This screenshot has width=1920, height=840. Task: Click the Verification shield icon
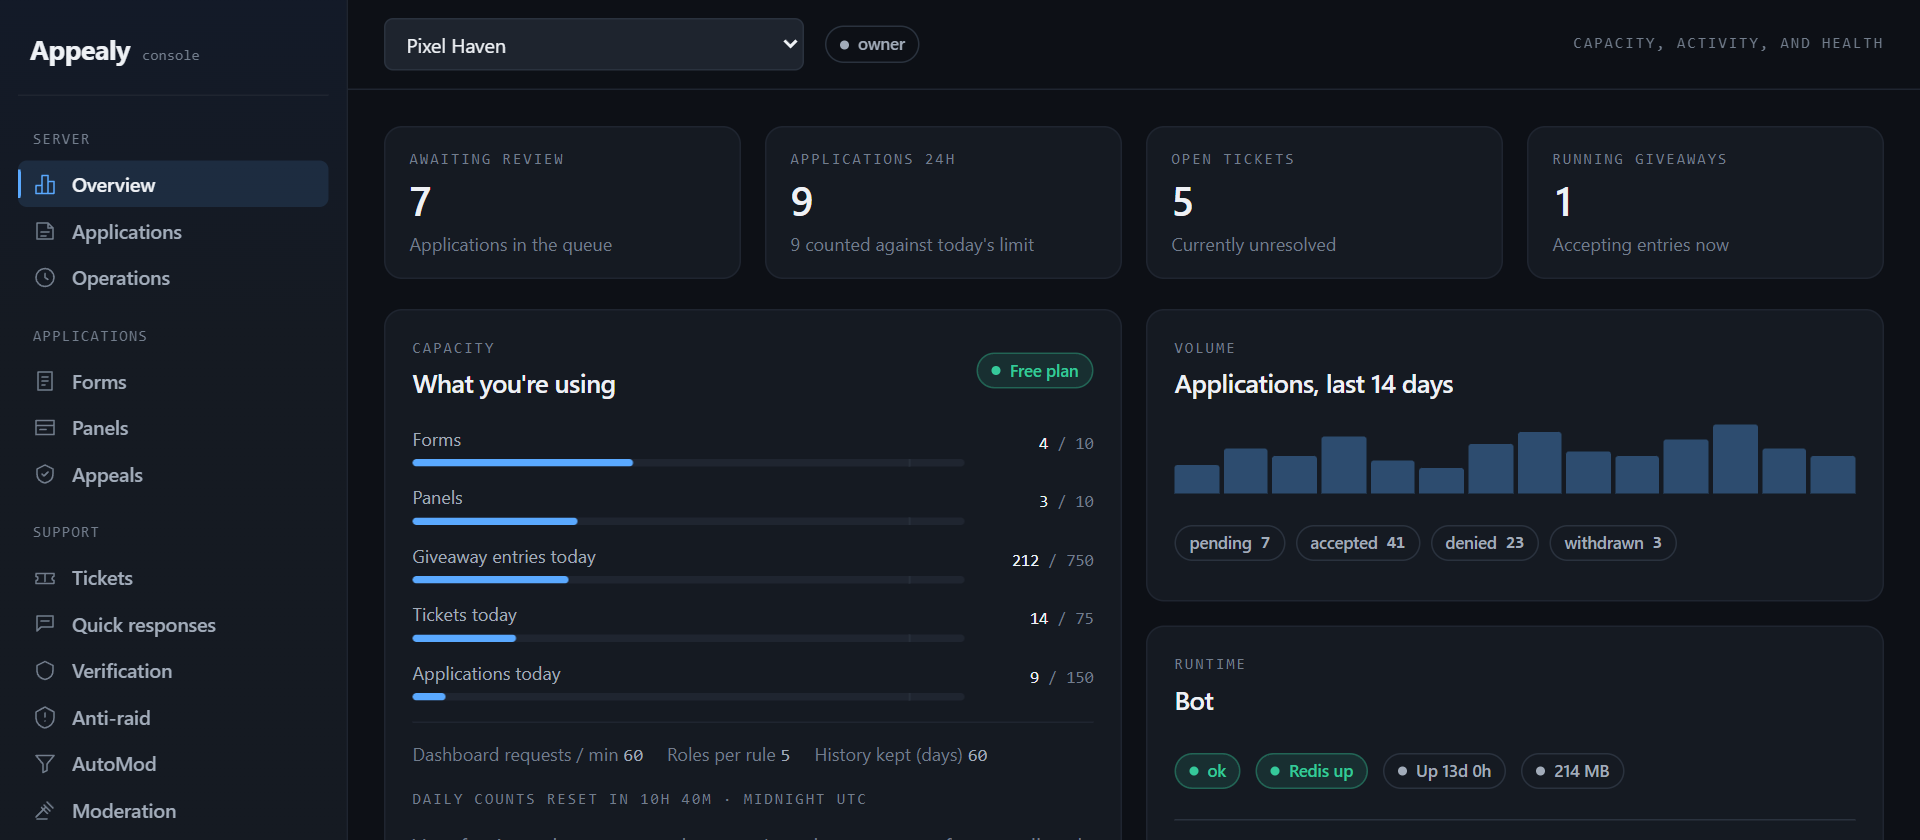coord(45,671)
